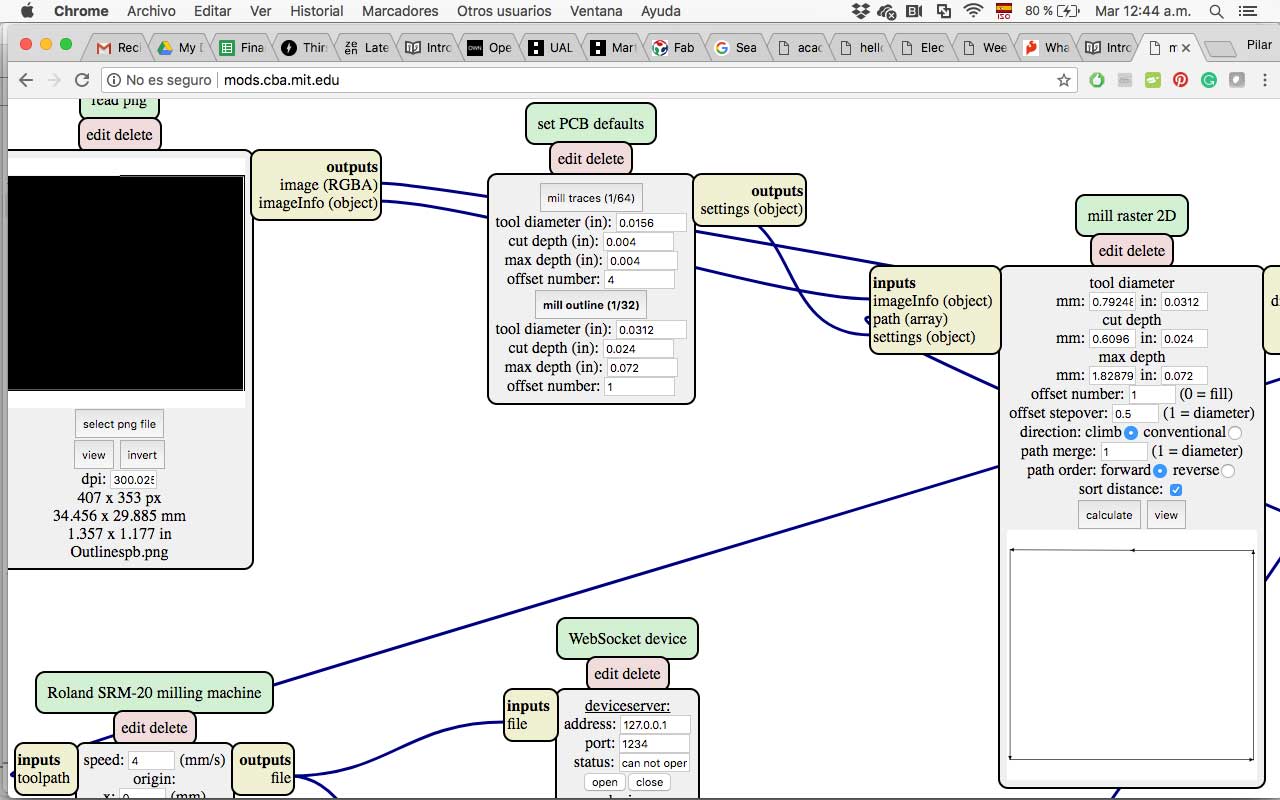Click view button in mill raster 2D

[x=1166, y=515]
